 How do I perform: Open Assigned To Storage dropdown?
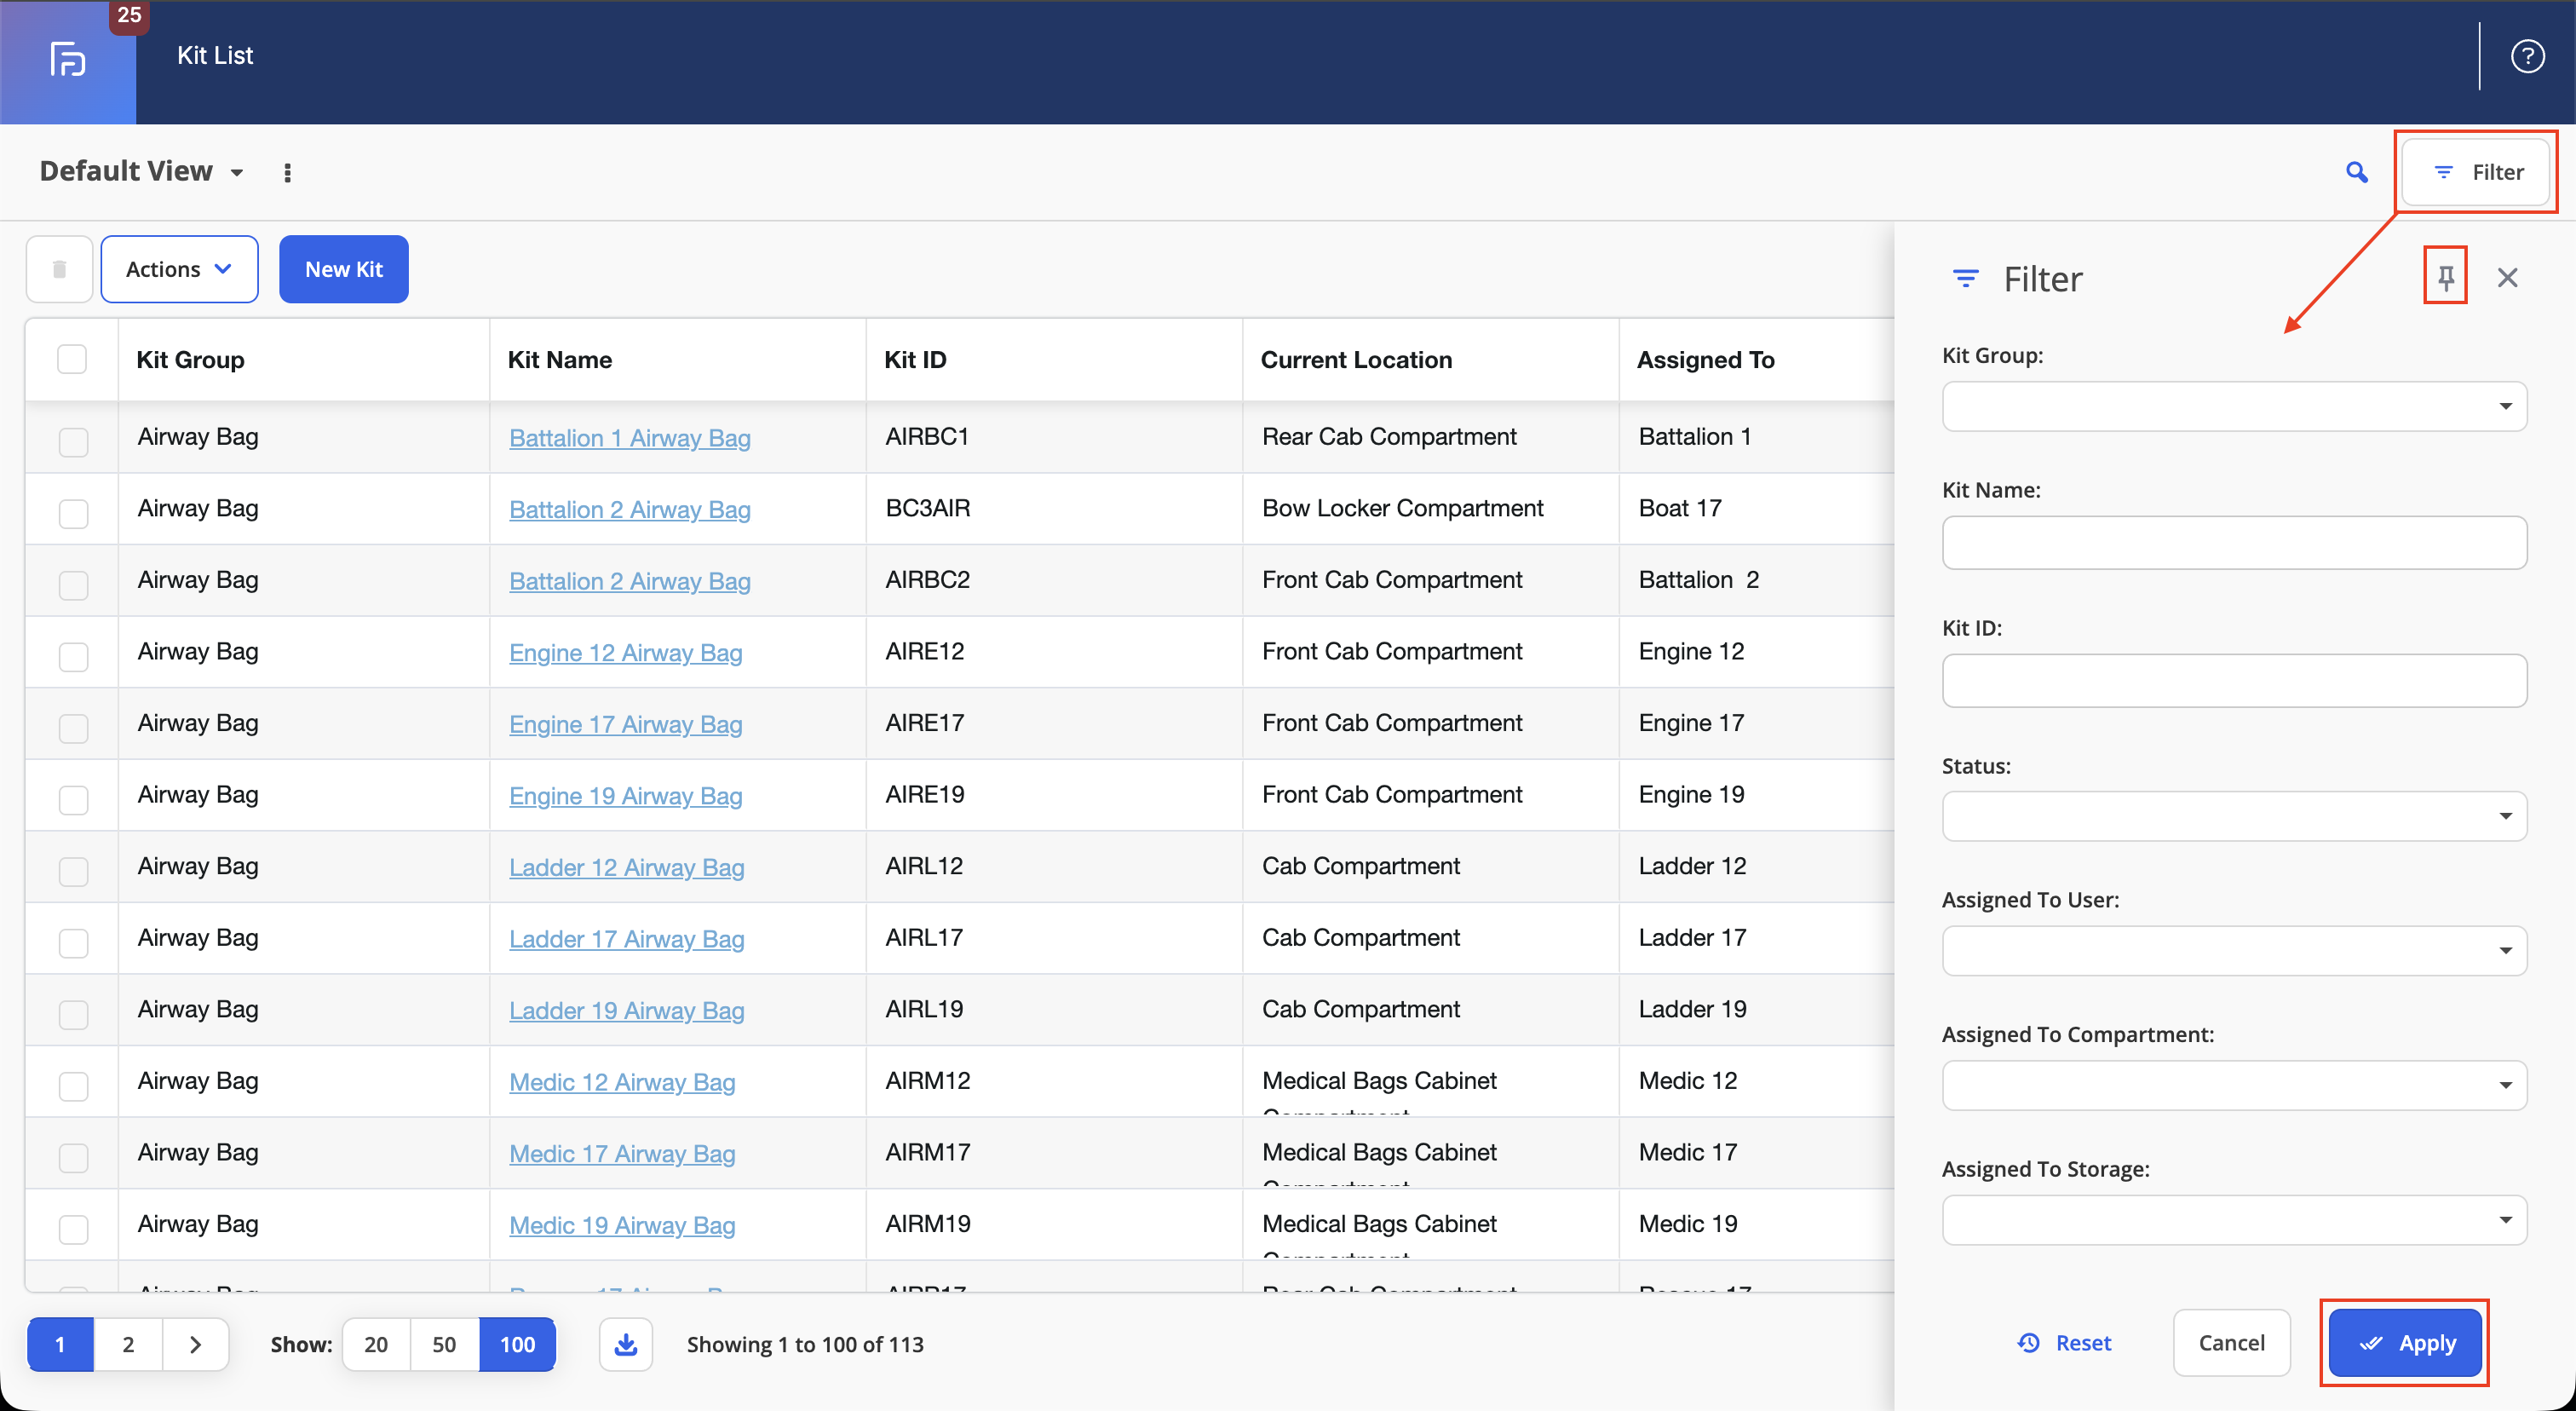2234,1219
